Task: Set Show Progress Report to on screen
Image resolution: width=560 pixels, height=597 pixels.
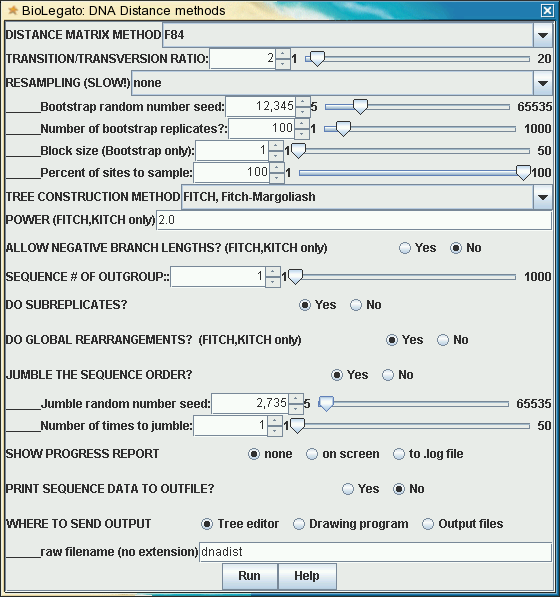Action: (343, 454)
